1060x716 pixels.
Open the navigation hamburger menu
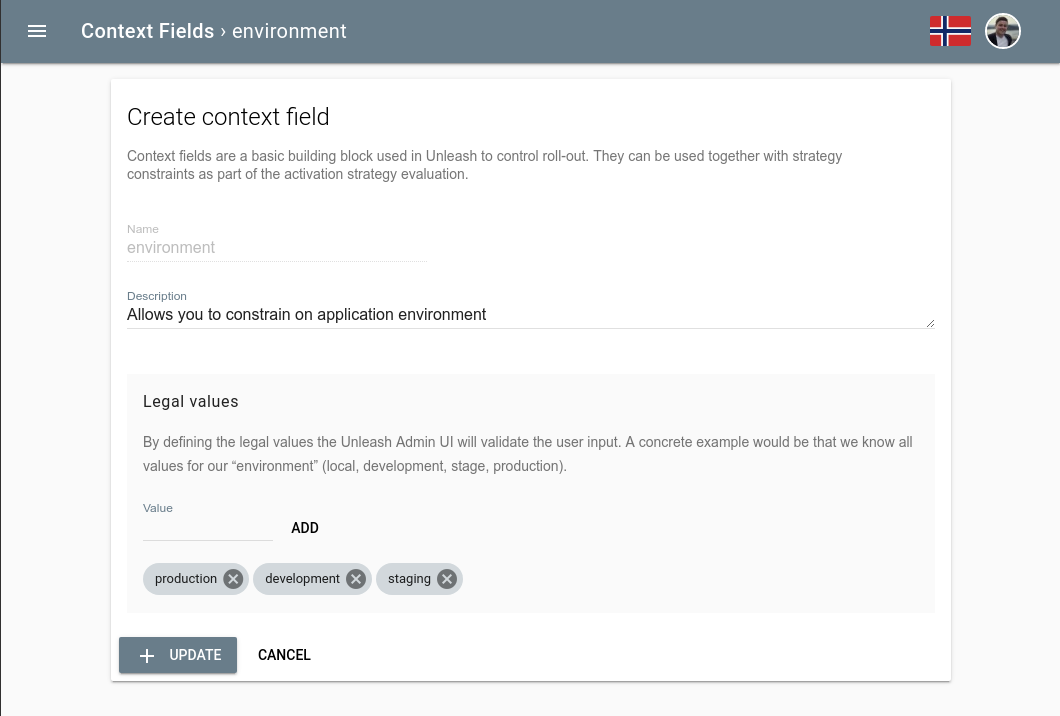coord(37,31)
